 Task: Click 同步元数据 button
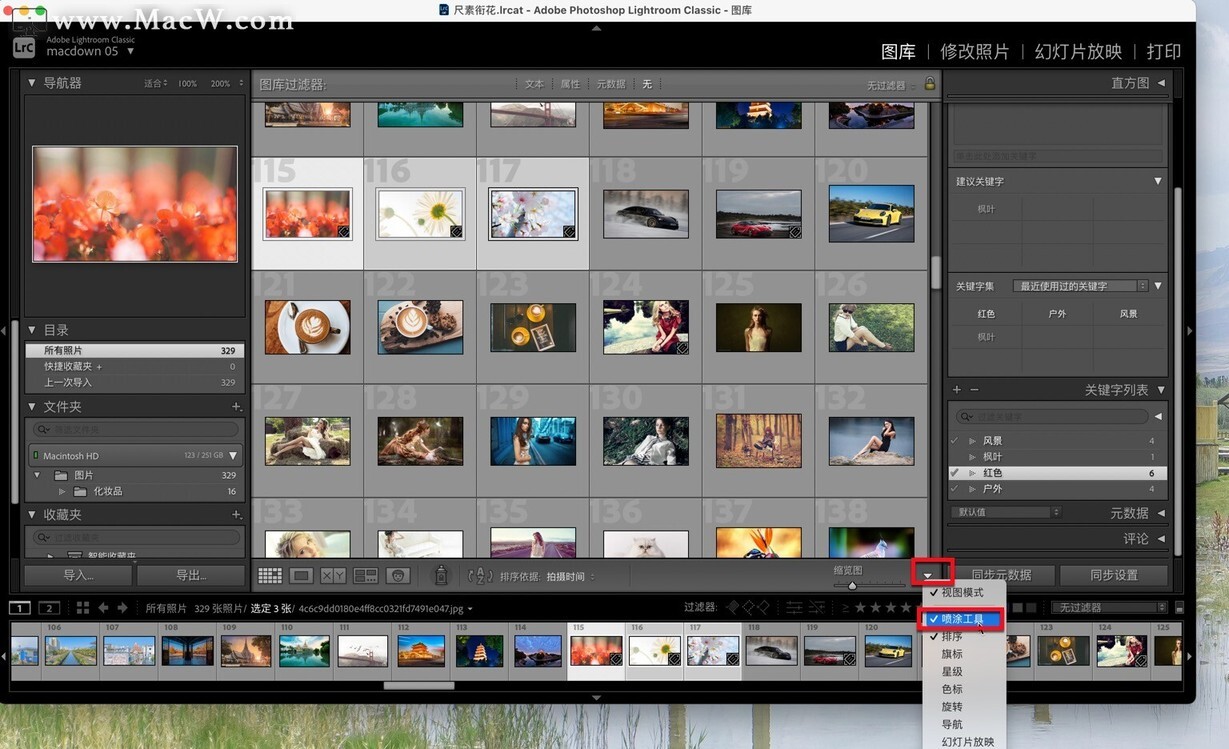click(x=1001, y=575)
